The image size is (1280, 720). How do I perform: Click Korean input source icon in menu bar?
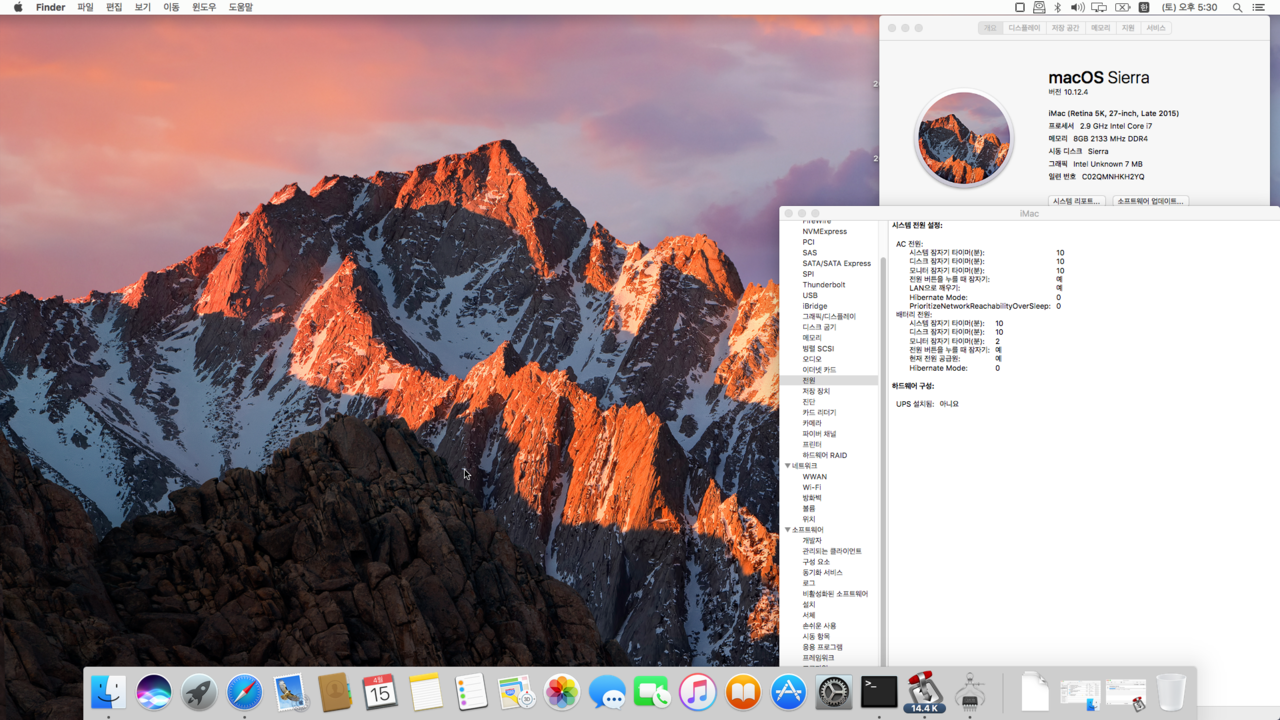(x=1144, y=7)
